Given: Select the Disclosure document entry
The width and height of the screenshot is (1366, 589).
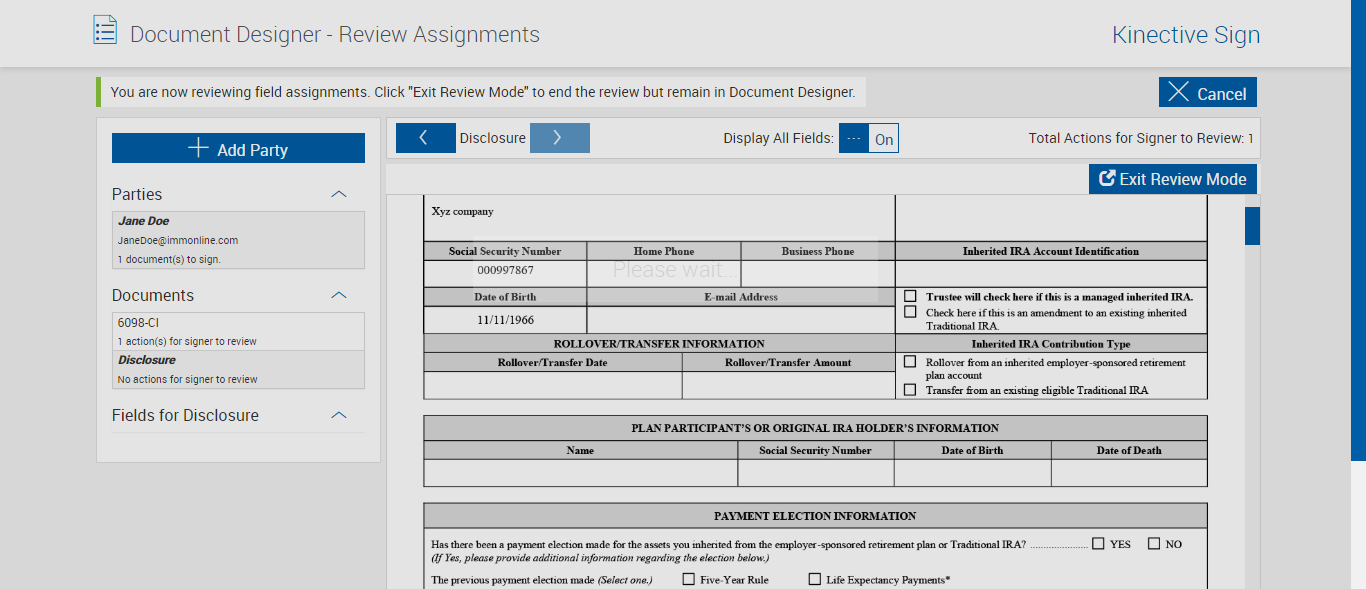Looking at the screenshot, I should [238, 370].
